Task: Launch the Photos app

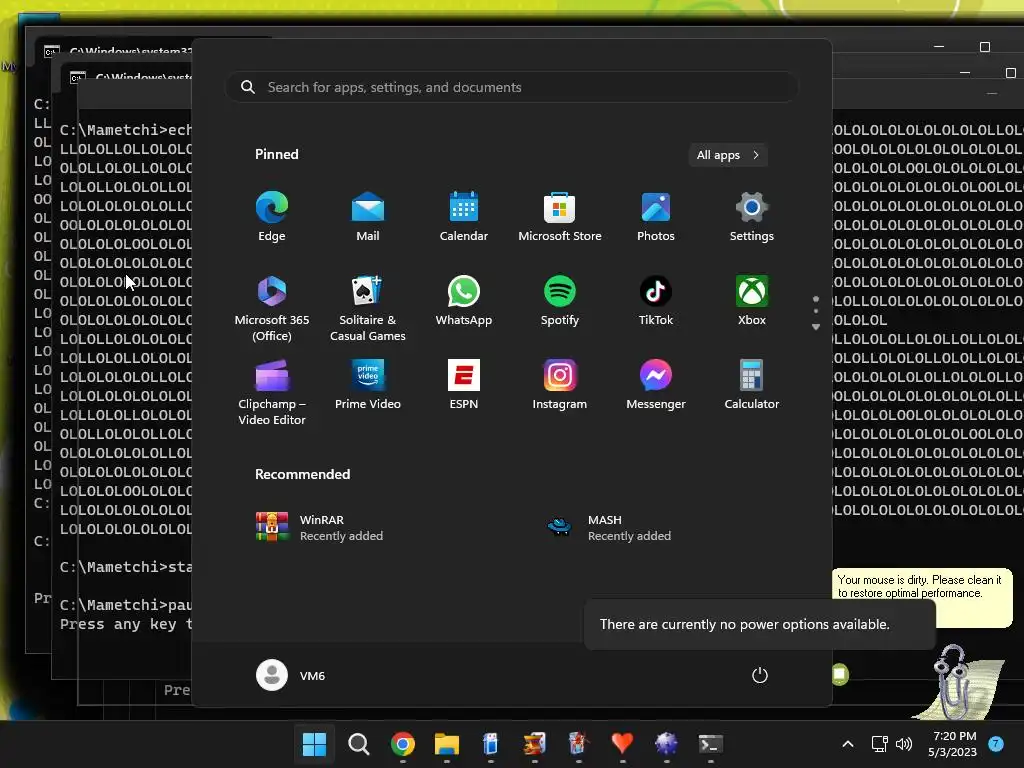Action: (x=656, y=217)
